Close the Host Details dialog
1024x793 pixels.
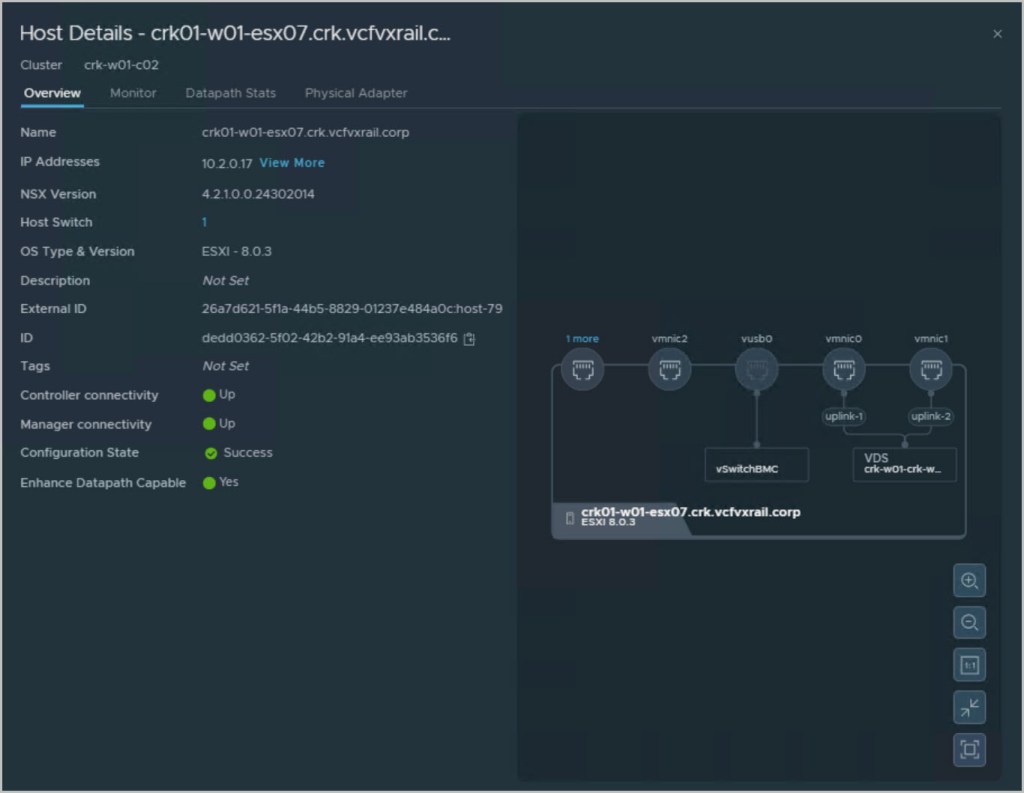click(x=997, y=34)
